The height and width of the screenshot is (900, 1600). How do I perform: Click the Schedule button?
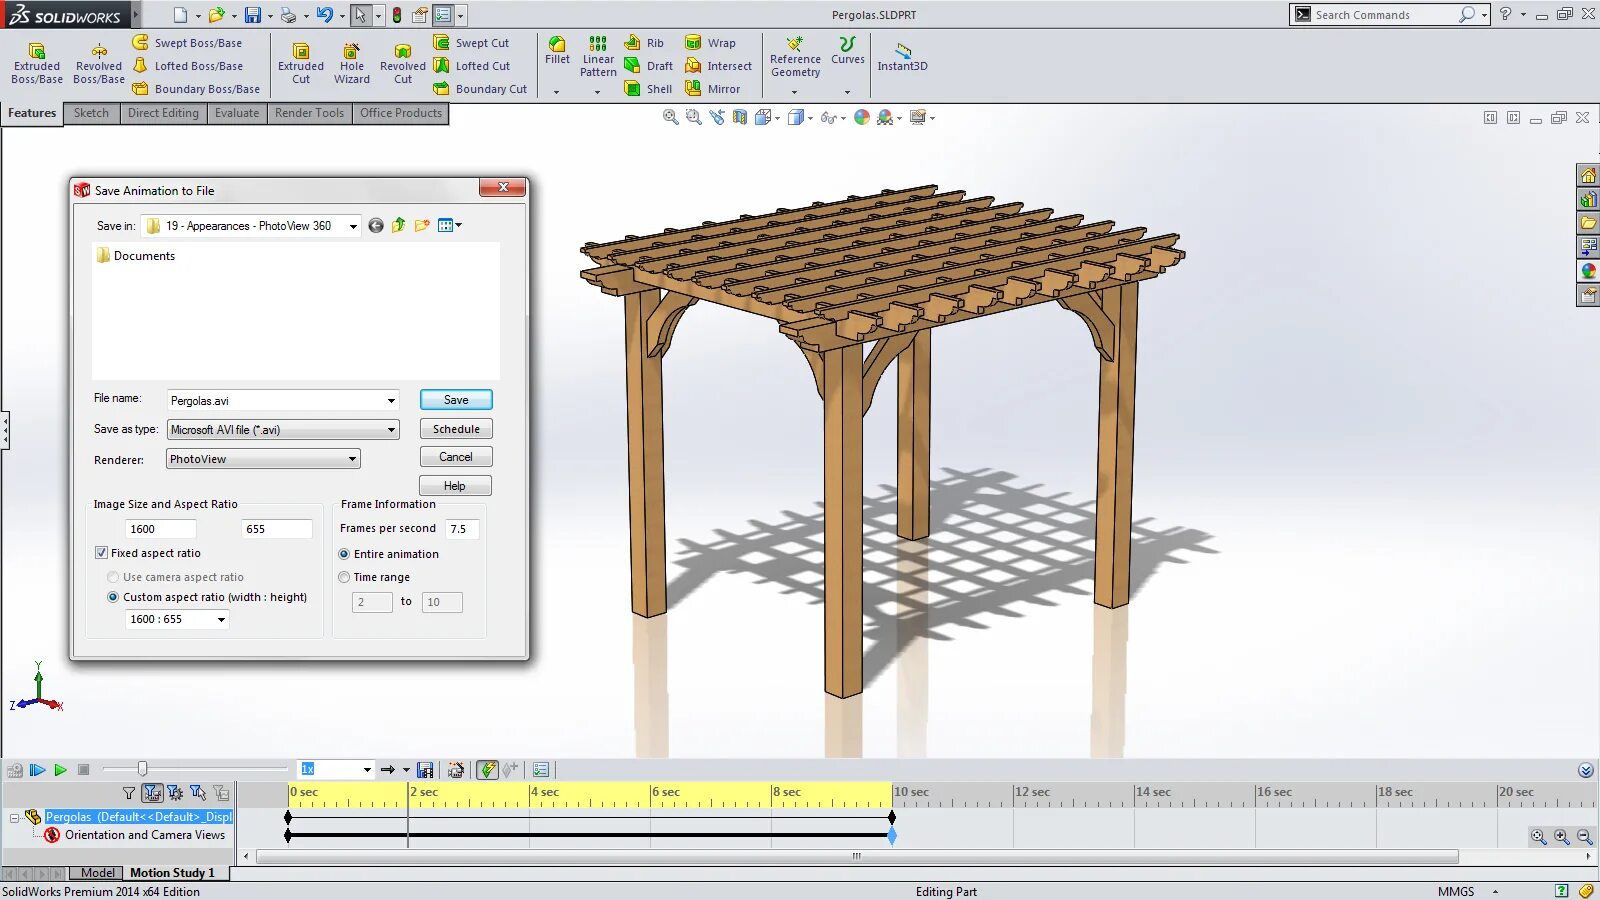455,428
